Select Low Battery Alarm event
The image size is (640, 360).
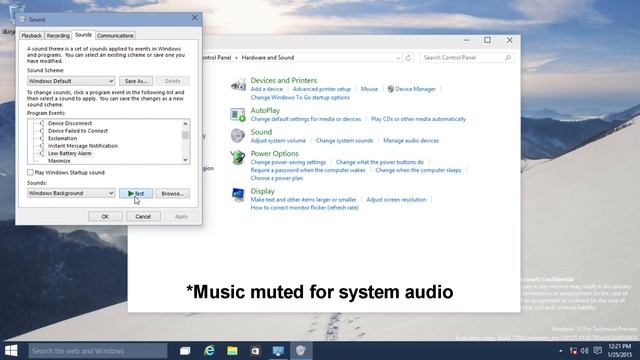coord(70,153)
